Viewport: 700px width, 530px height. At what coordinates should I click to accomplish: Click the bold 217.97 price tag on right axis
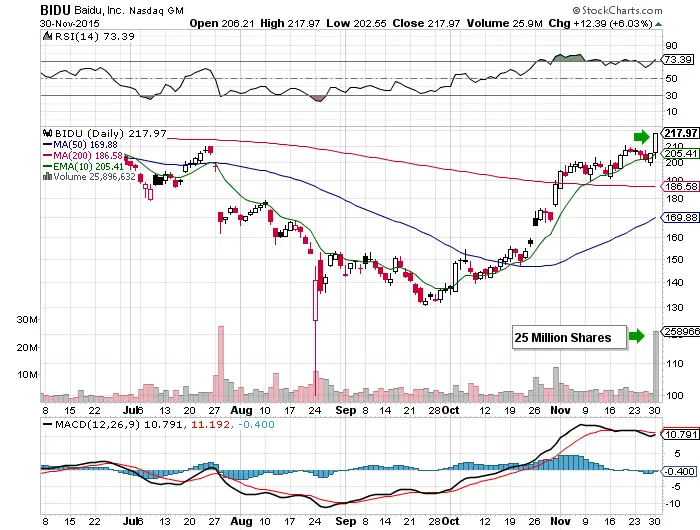pos(680,133)
